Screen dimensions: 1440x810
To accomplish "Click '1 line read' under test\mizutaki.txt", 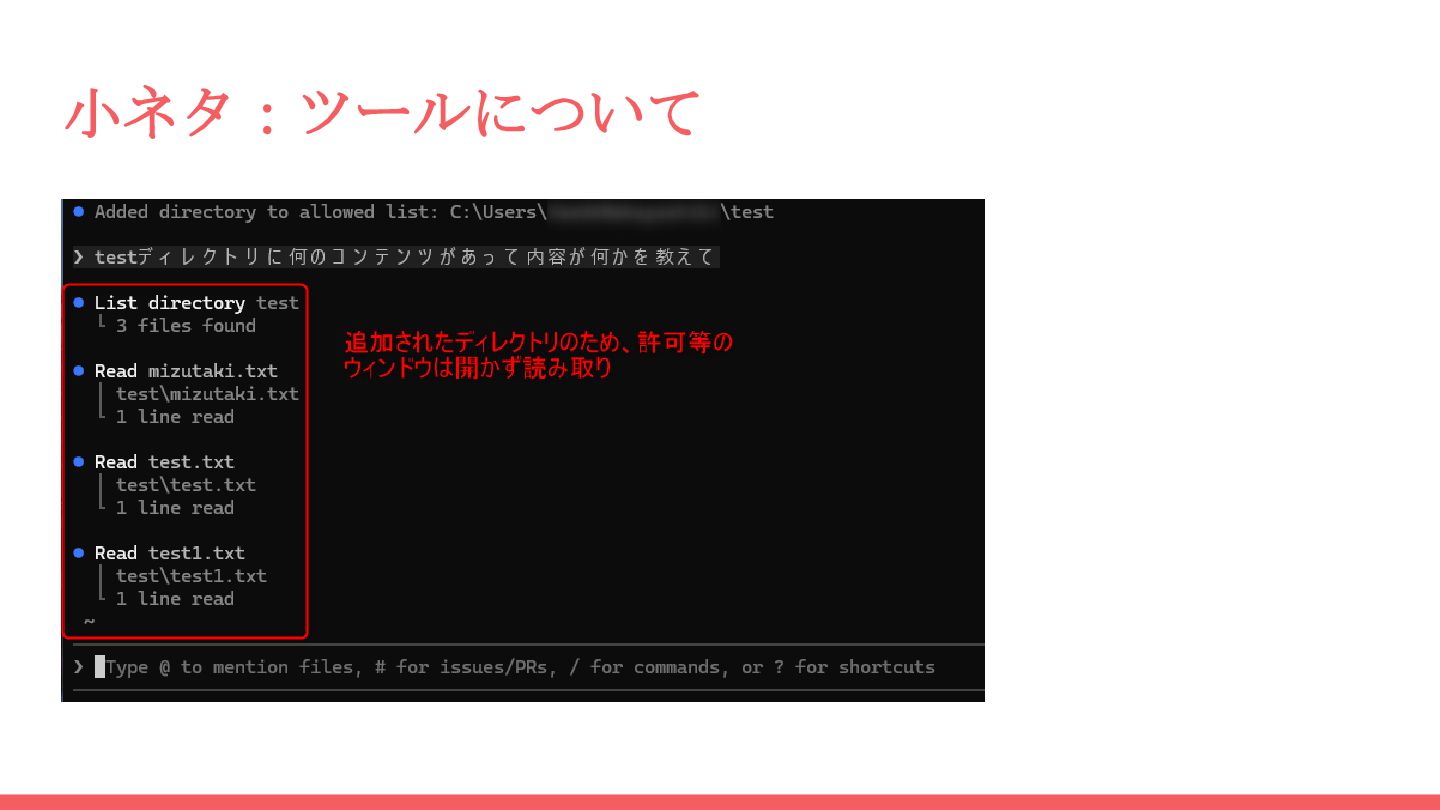I will click(x=175, y=417).
